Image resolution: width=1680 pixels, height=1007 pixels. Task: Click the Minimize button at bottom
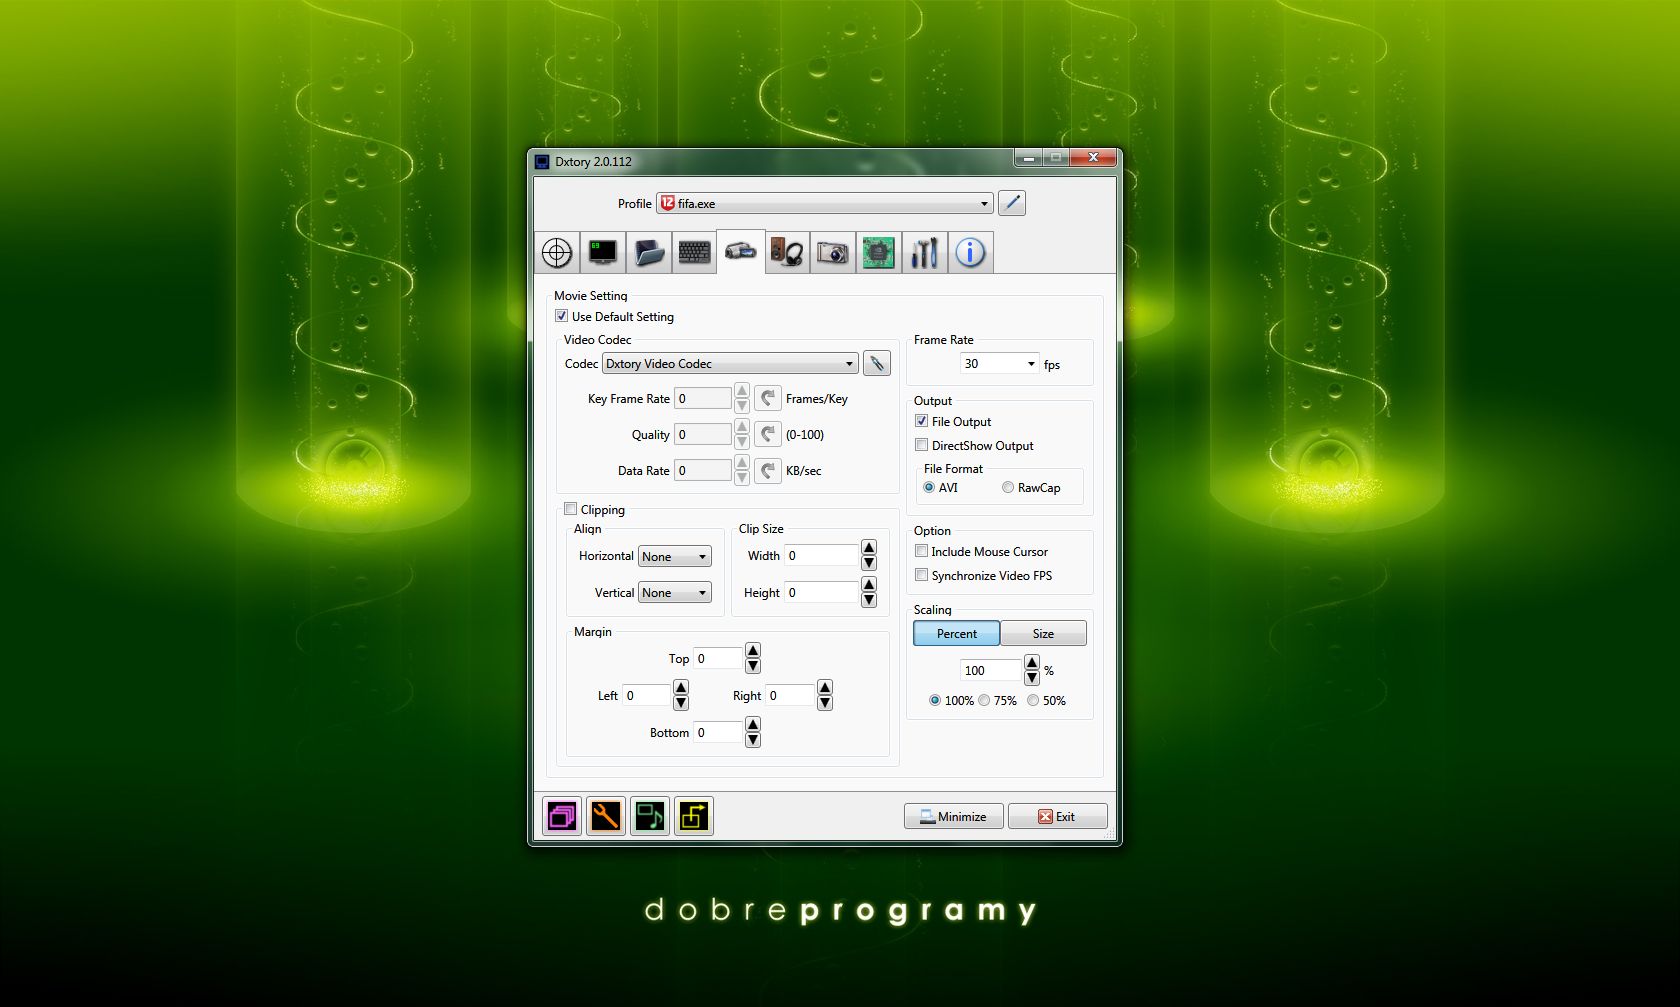pos(954,816)
